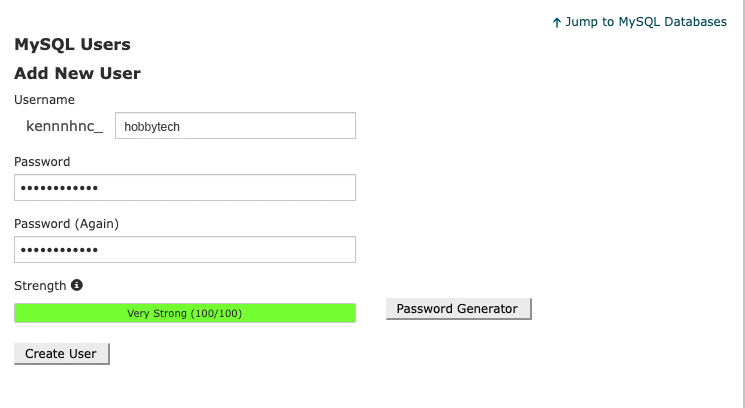Select the Password (Again) confirmation field
This screenshot has width=745, height=408.
point(185,250)
